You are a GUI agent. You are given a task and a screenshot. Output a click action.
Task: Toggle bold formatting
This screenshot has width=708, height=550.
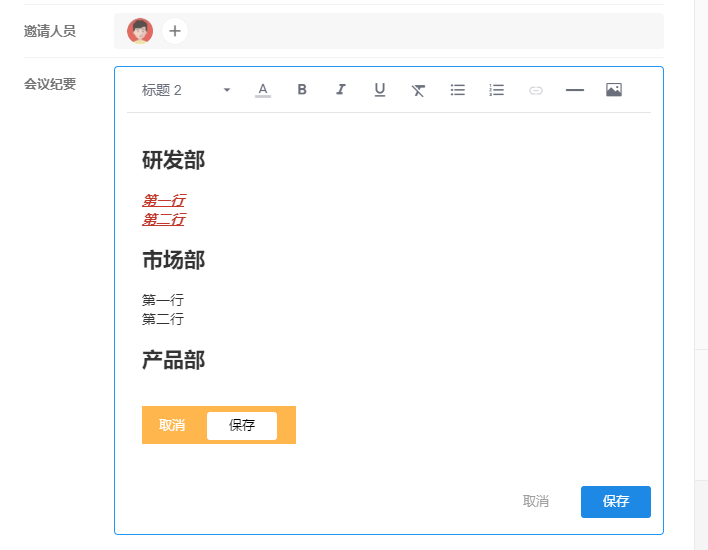pyautogui.click(x=302, y=90)
